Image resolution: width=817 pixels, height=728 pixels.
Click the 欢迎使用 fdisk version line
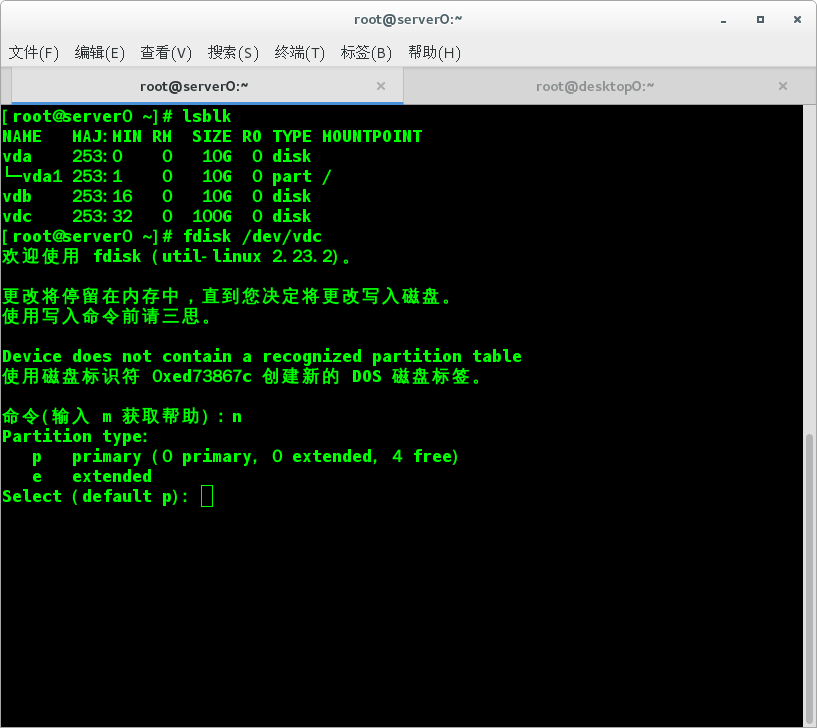(x=176, y=256)
